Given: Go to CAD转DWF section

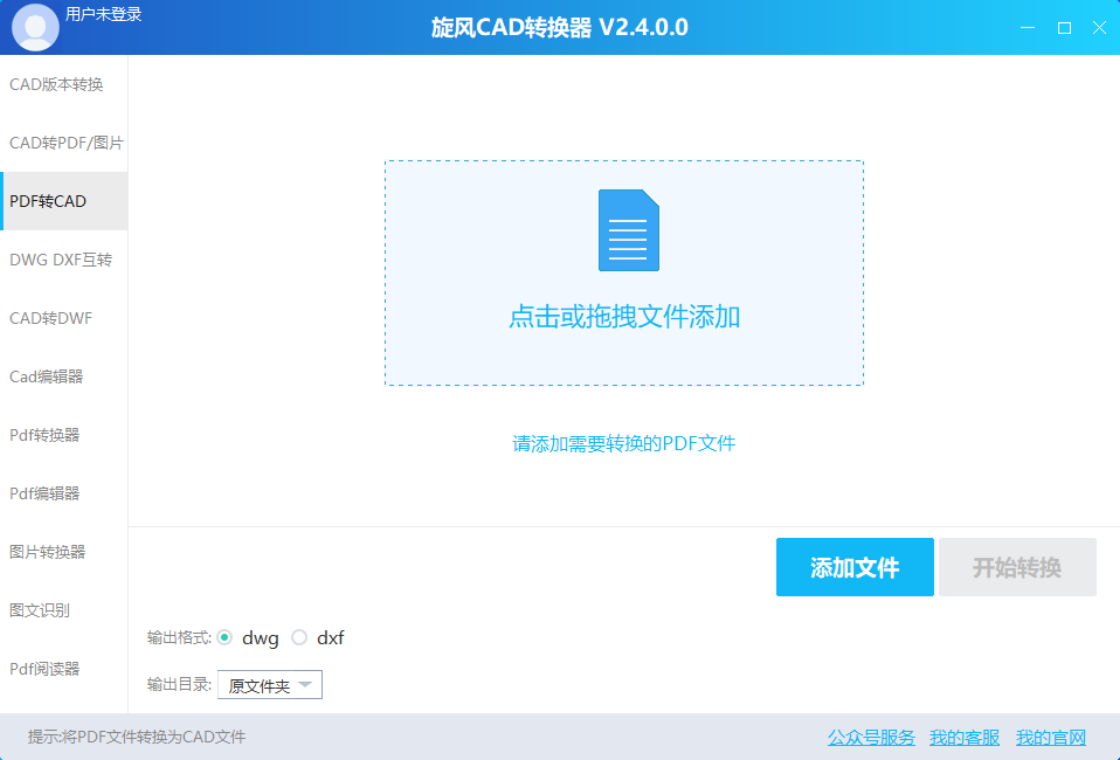Looking at the screenshot, I should (x=64, y=318).
